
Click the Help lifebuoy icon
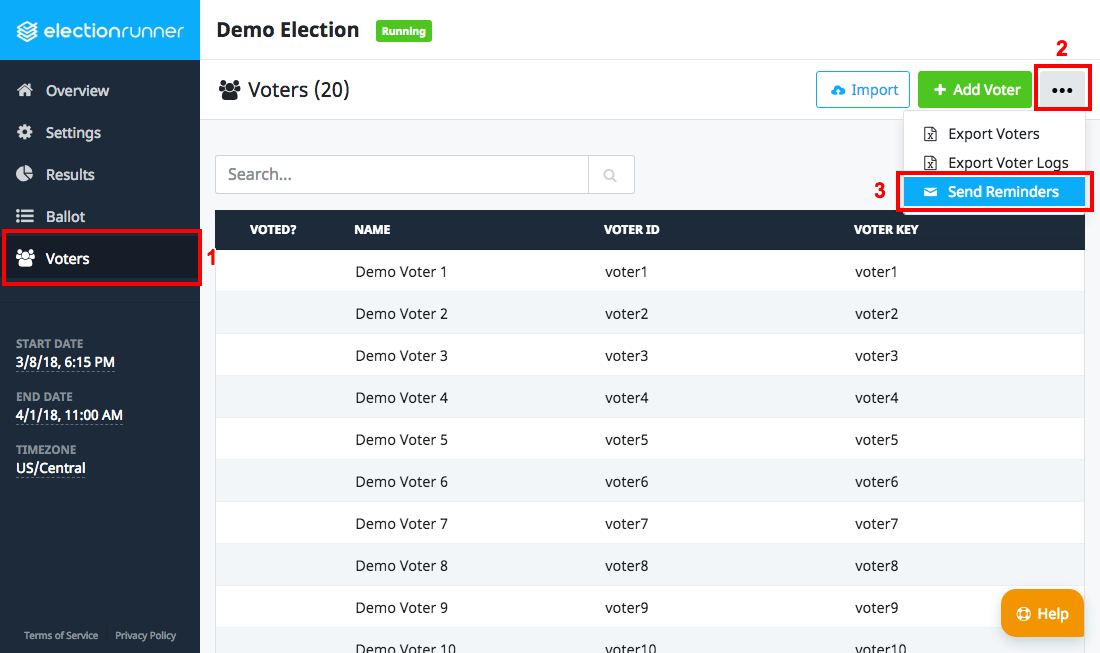(x=1024, y=614)
